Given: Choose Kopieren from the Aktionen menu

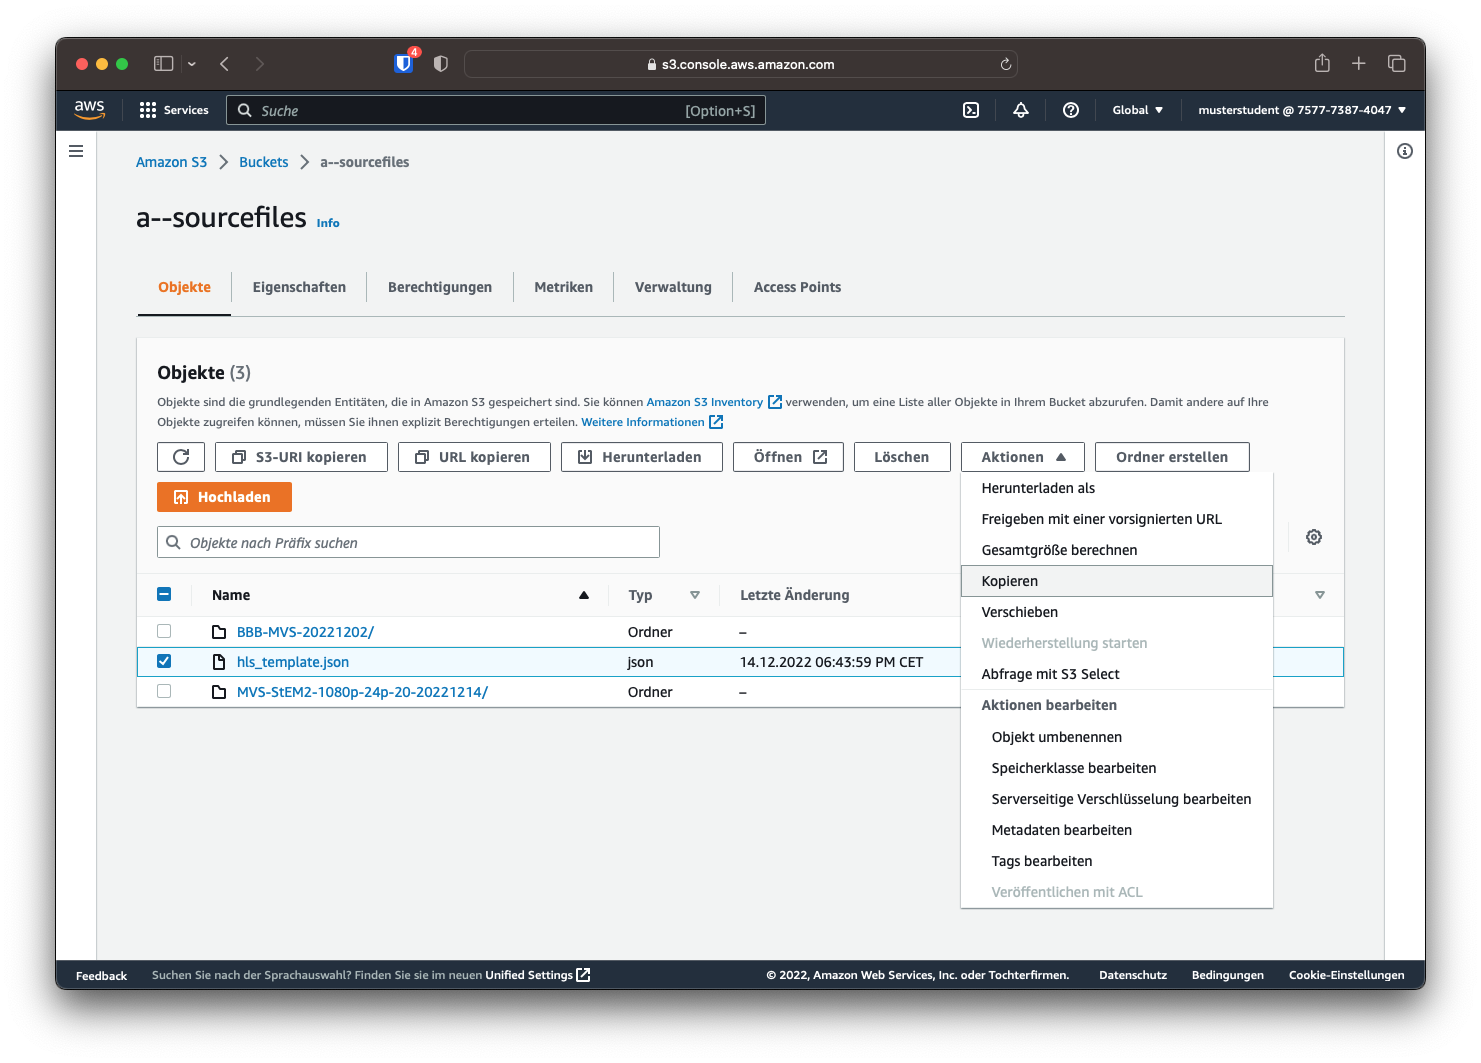Looking at the screenshot, I should pos(1116,581).
